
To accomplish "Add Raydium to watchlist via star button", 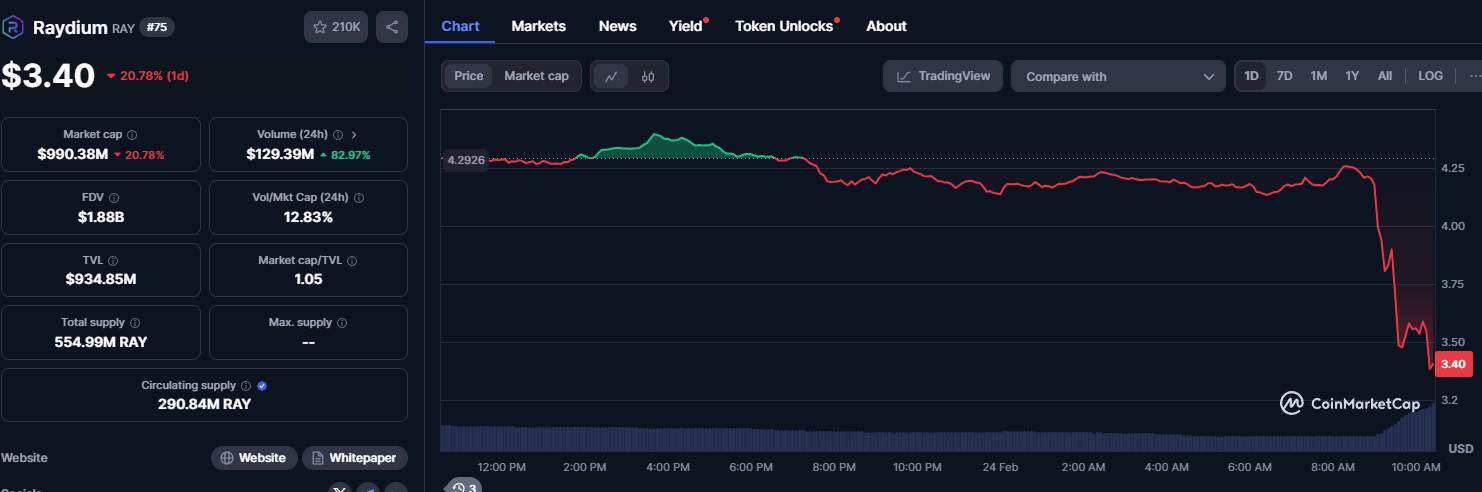I will coord(336,27).
